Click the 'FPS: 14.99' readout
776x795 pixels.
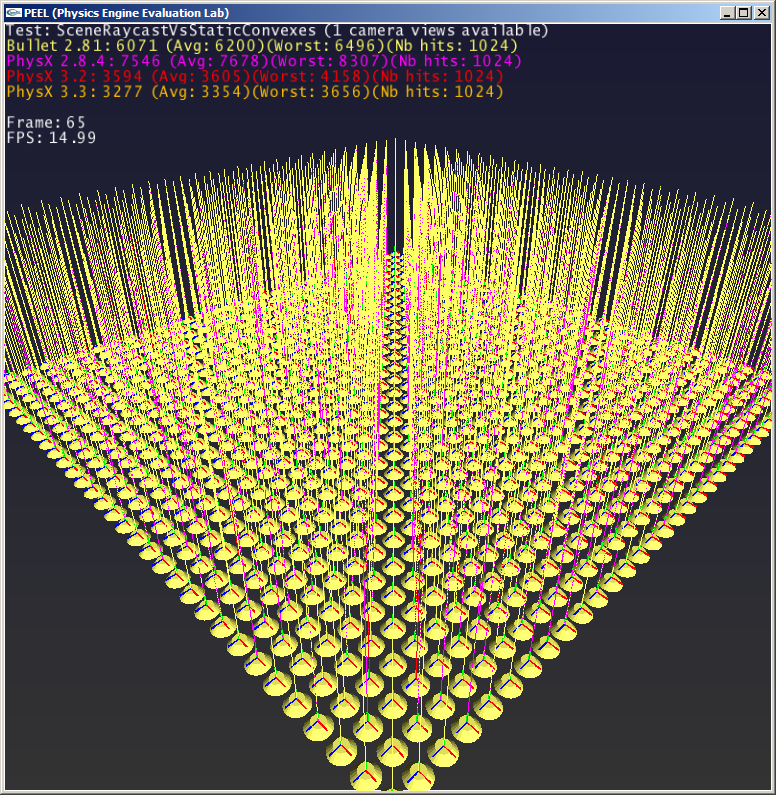click(51, 137)
